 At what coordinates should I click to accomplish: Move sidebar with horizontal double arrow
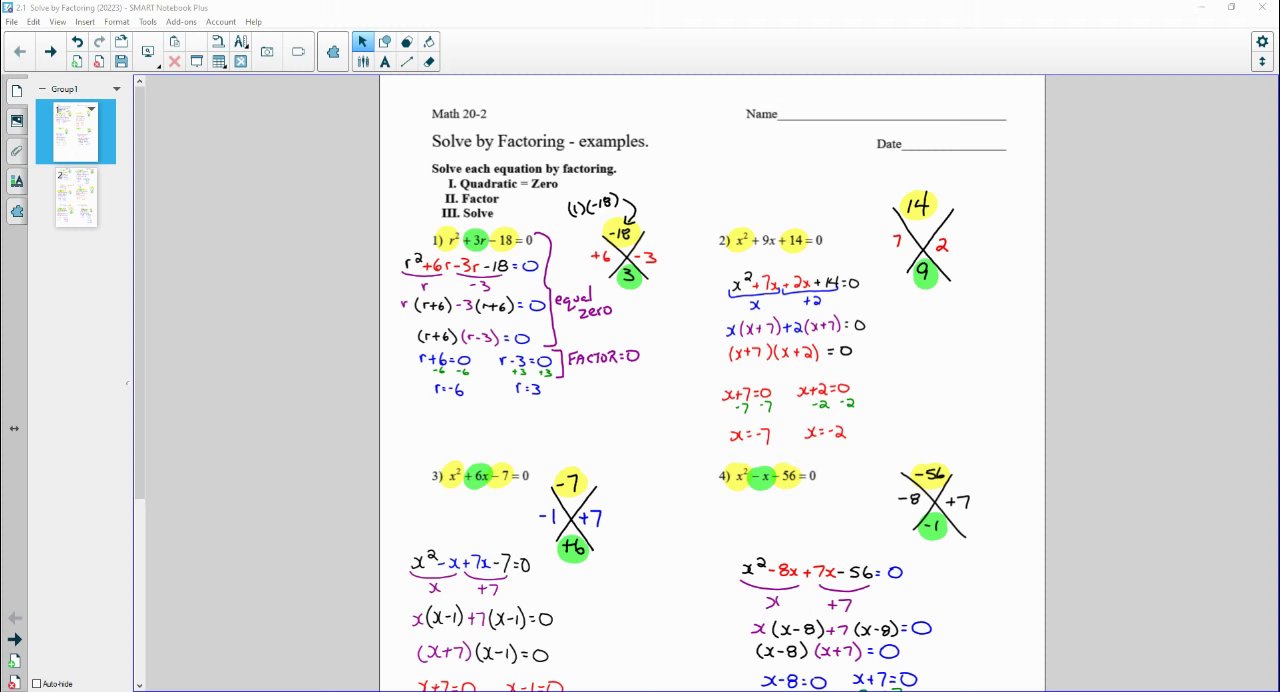14,428
